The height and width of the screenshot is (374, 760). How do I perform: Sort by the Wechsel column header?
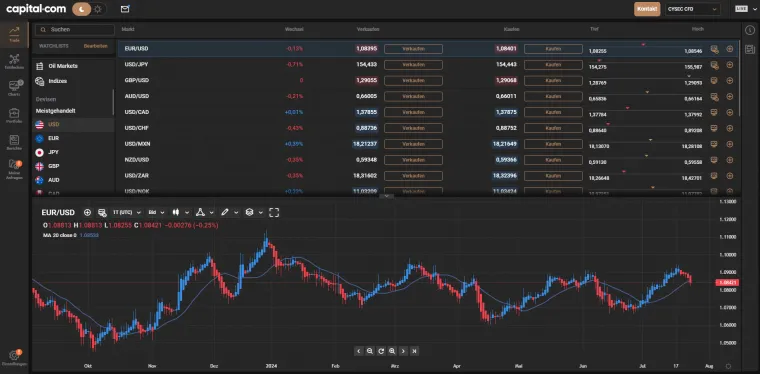(294, 30)
